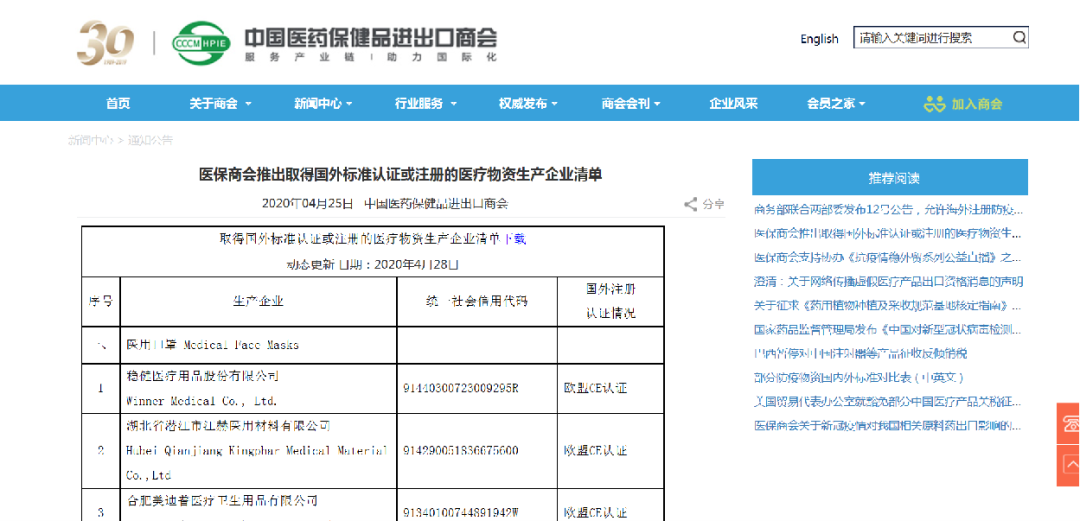1080x521 pixels.
Task: Click the 下载 link in table header
Action: 515,239
